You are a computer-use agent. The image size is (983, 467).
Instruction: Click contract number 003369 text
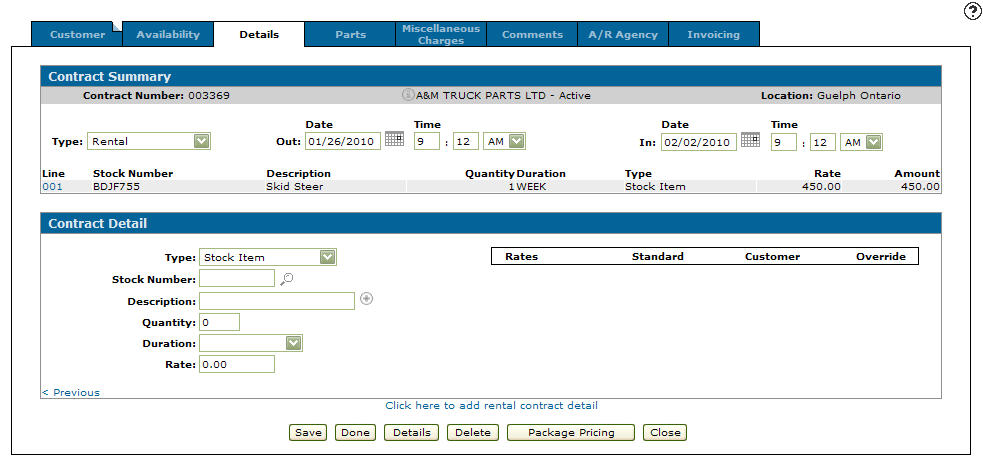[x=209, y=96]
